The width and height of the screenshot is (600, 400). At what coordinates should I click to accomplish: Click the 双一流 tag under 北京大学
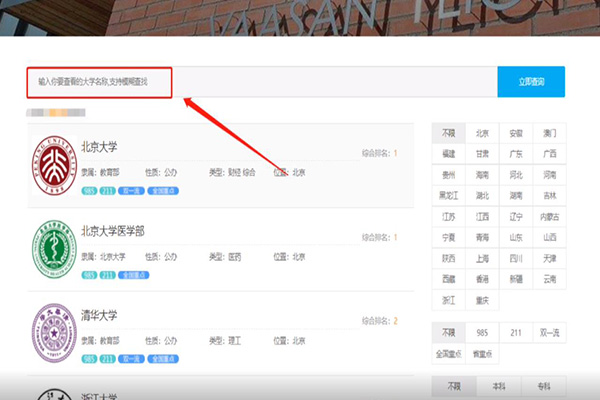click(x=131, y=191)
